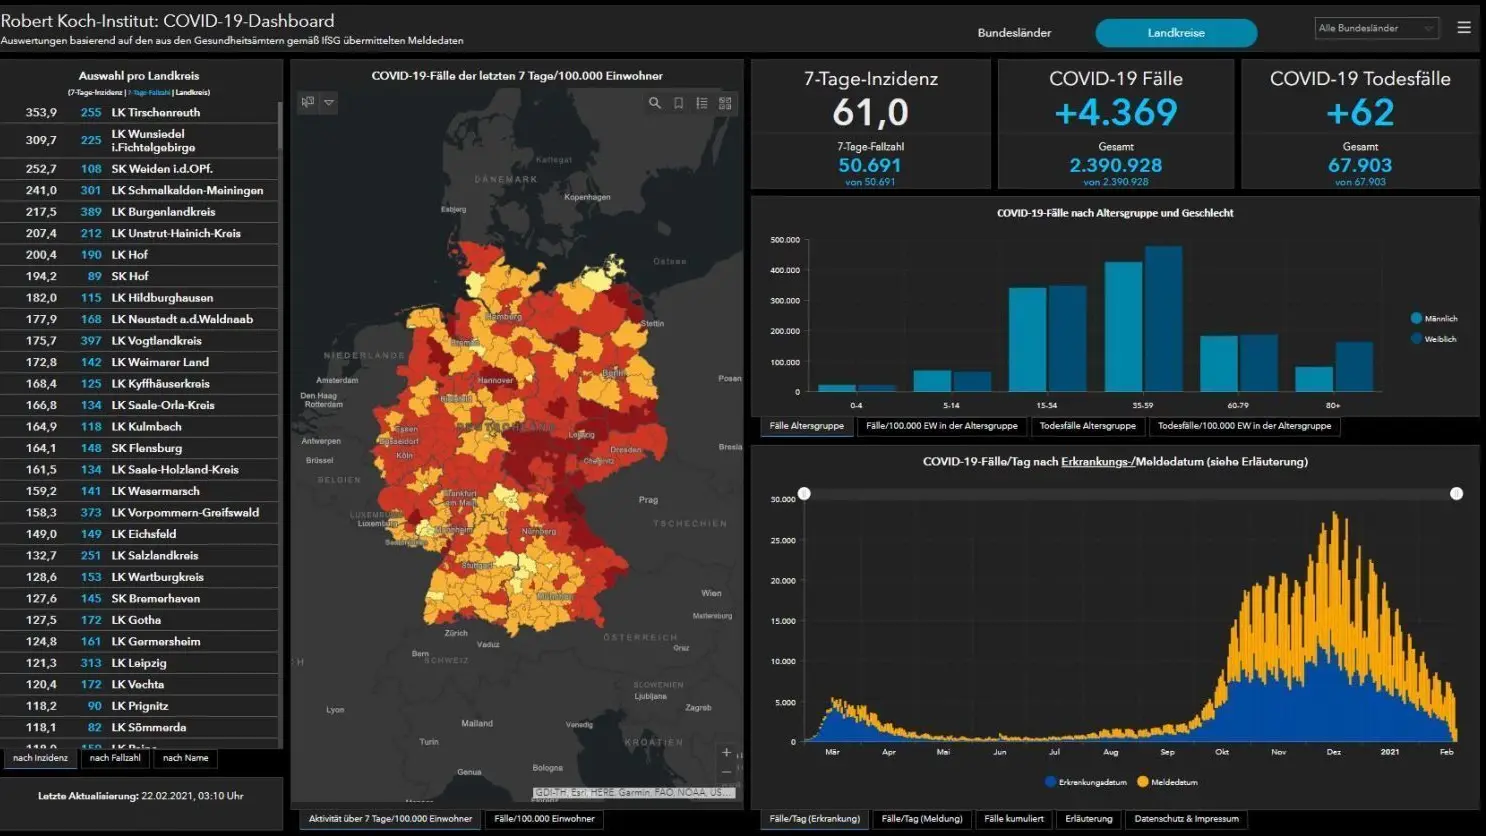Click the left handle of timeline slider

pos(804,494)
